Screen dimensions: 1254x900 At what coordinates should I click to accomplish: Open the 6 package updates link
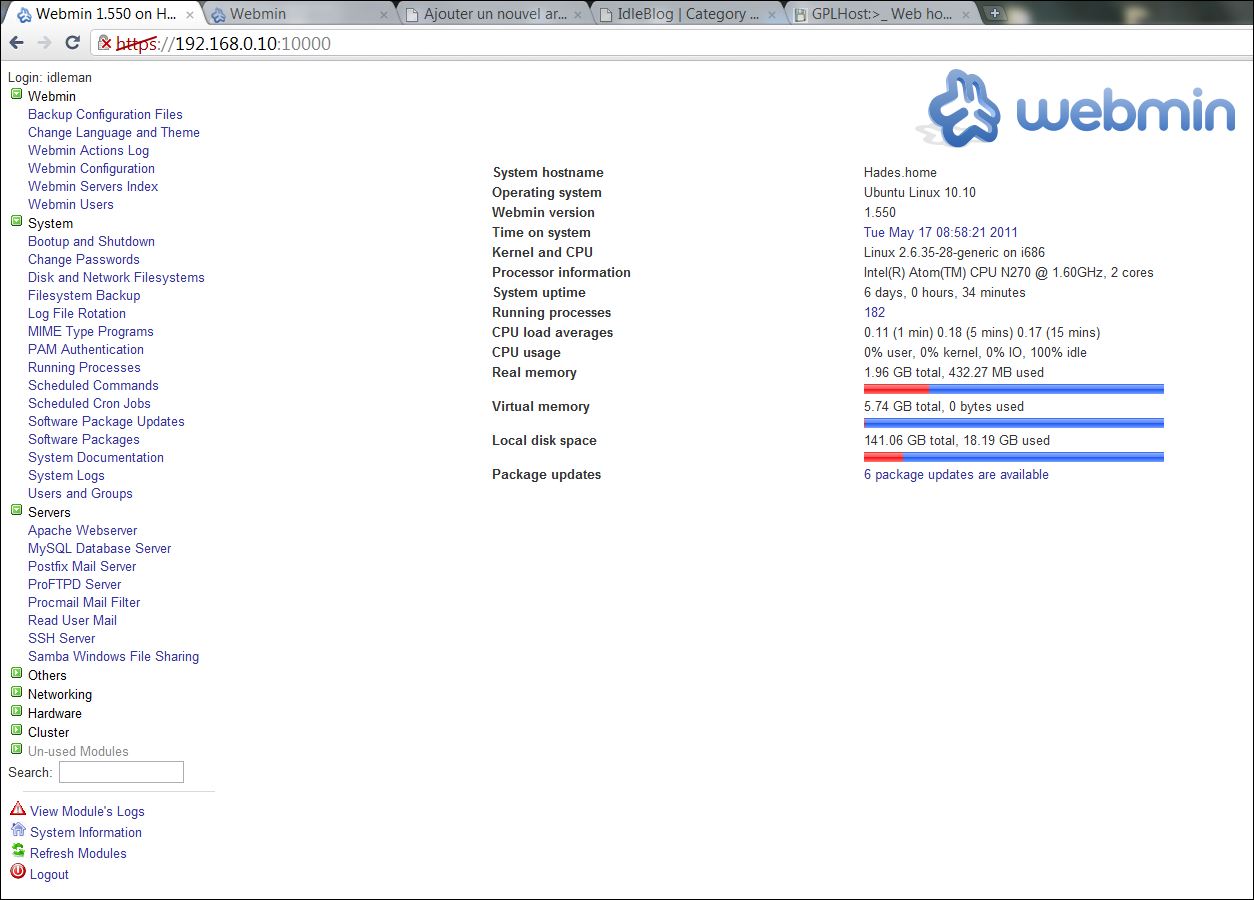point(956,474)
